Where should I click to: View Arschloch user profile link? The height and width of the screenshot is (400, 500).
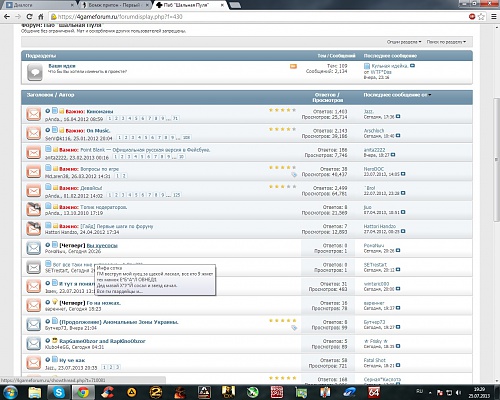pyautogui.click(x=374, y=130)
